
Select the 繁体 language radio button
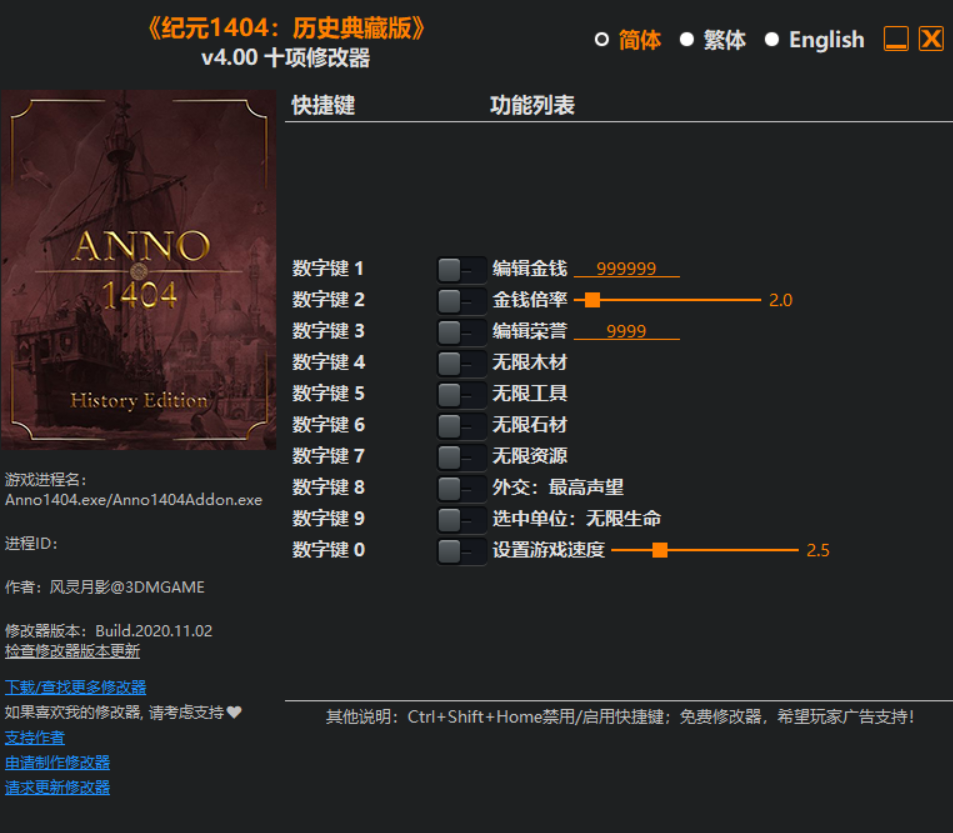(x=687, y=40)
